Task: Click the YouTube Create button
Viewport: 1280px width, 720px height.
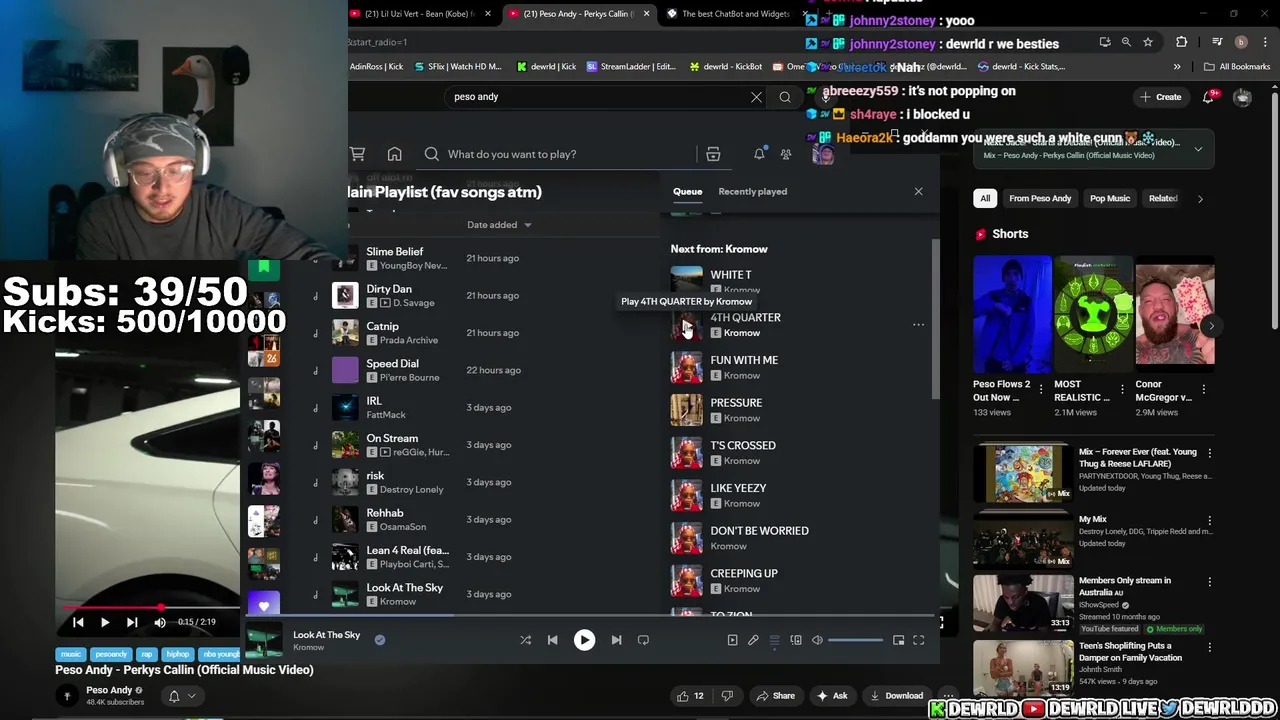Action: pos(1160,97)
